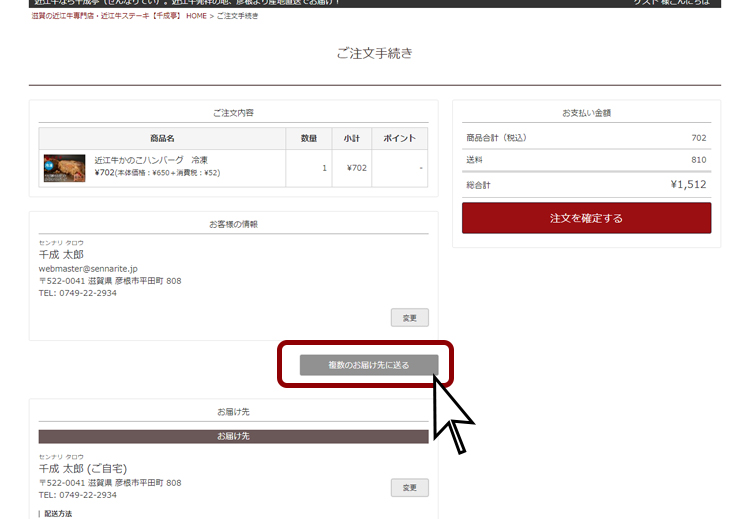Click the 配送方法 label

58,514
